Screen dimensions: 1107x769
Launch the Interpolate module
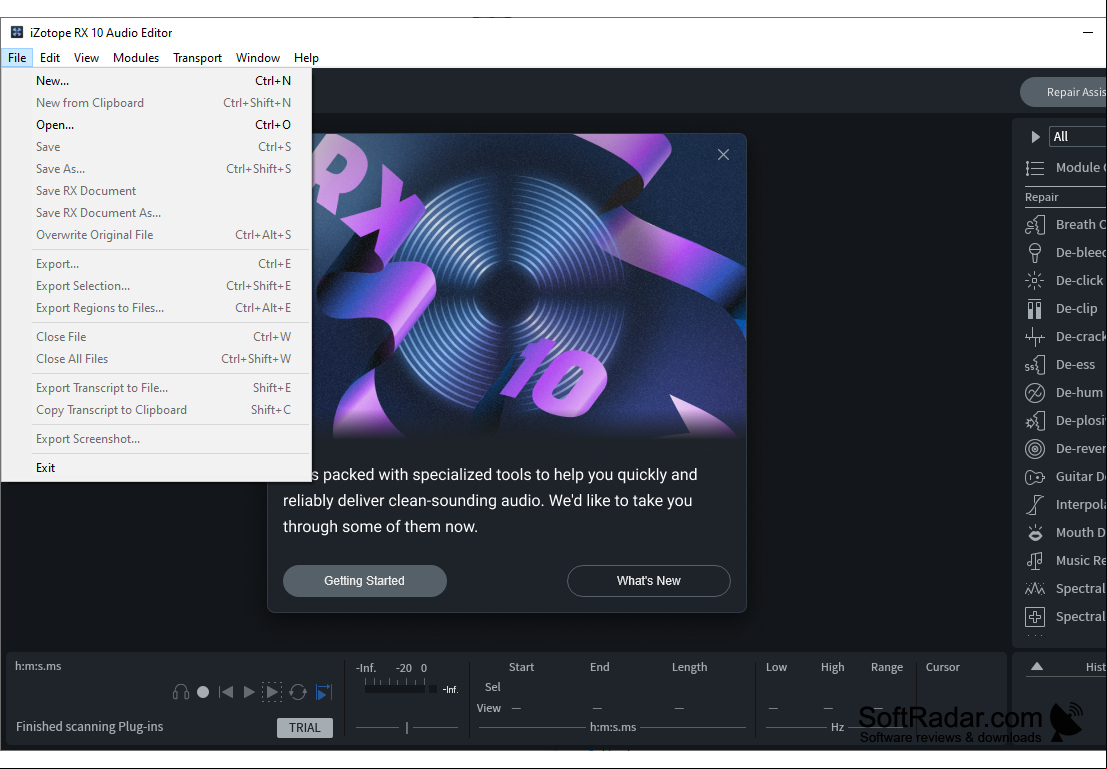tap(1065, 505)
